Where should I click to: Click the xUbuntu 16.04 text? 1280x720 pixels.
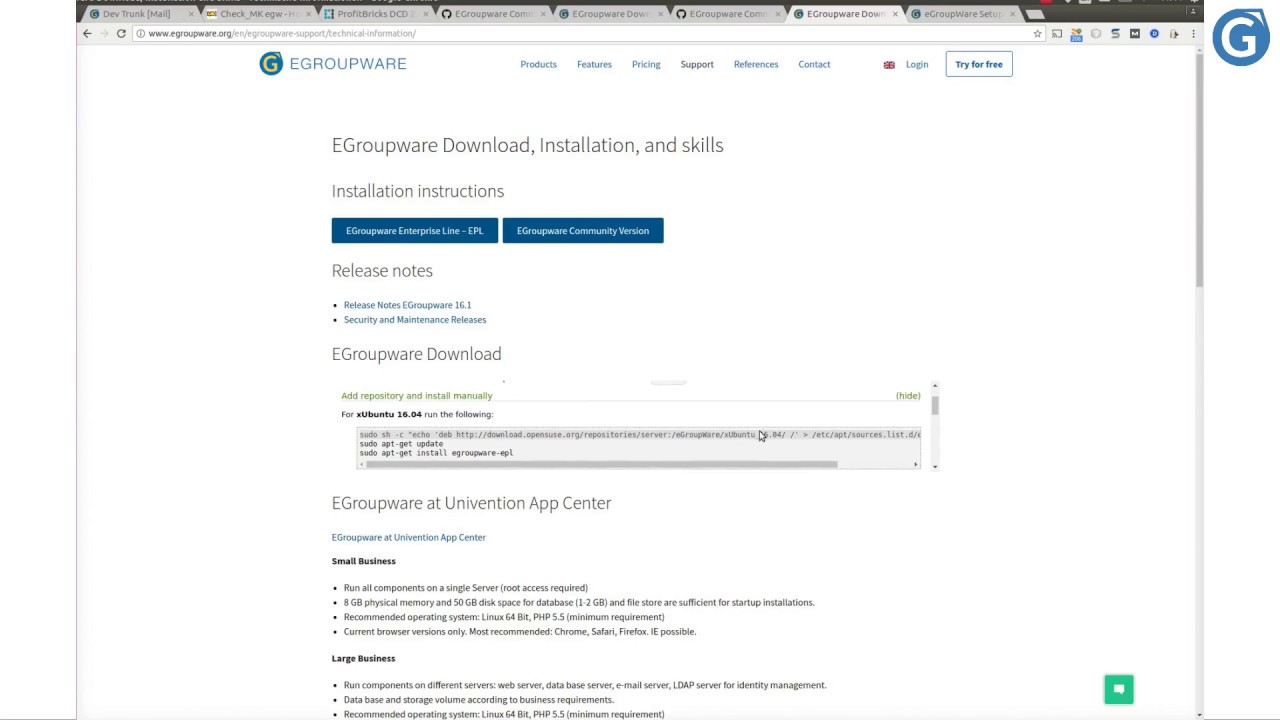click(389, 414)
